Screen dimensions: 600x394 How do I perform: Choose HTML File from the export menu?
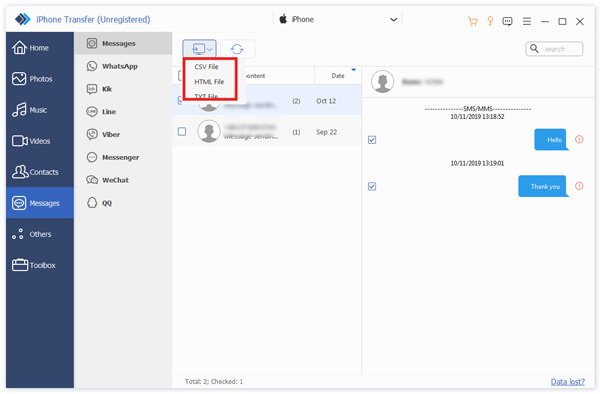click(210, 81)
